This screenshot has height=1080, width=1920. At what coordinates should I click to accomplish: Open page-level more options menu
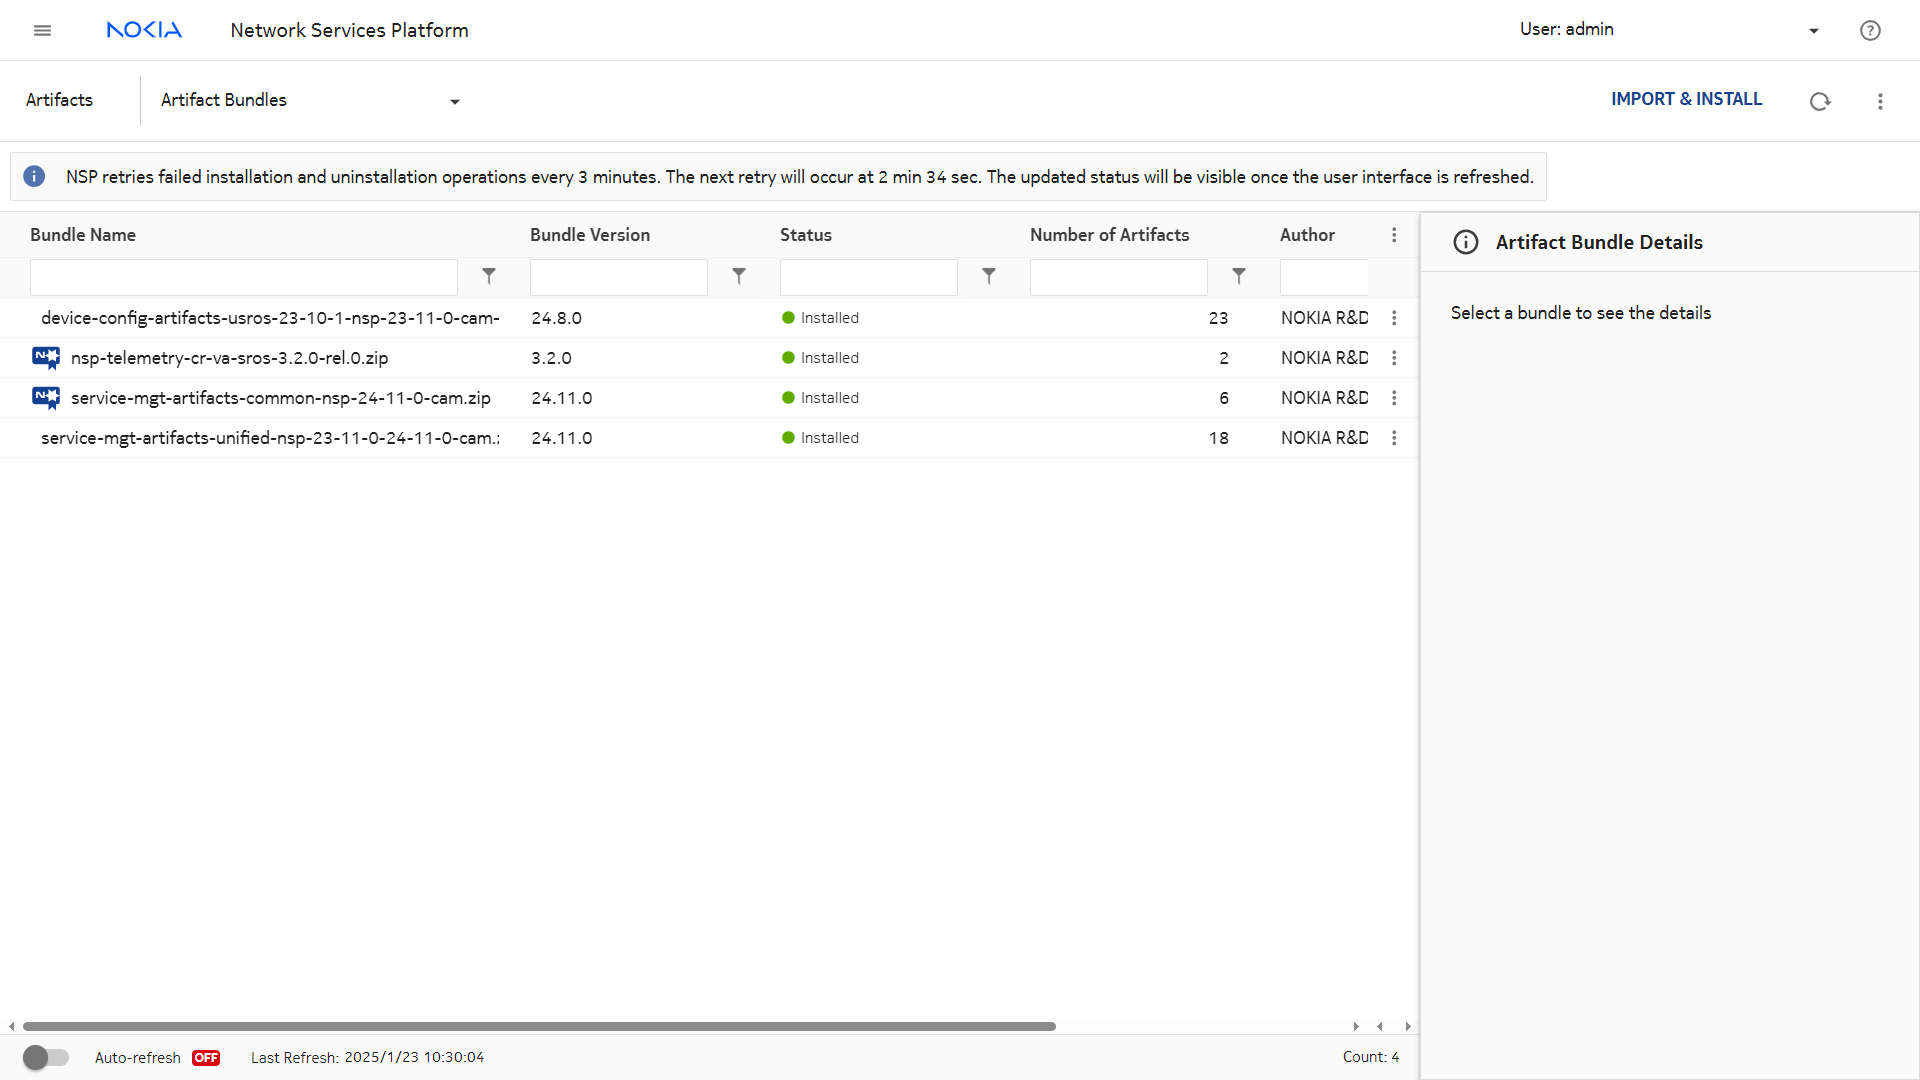click(1880, 101)
